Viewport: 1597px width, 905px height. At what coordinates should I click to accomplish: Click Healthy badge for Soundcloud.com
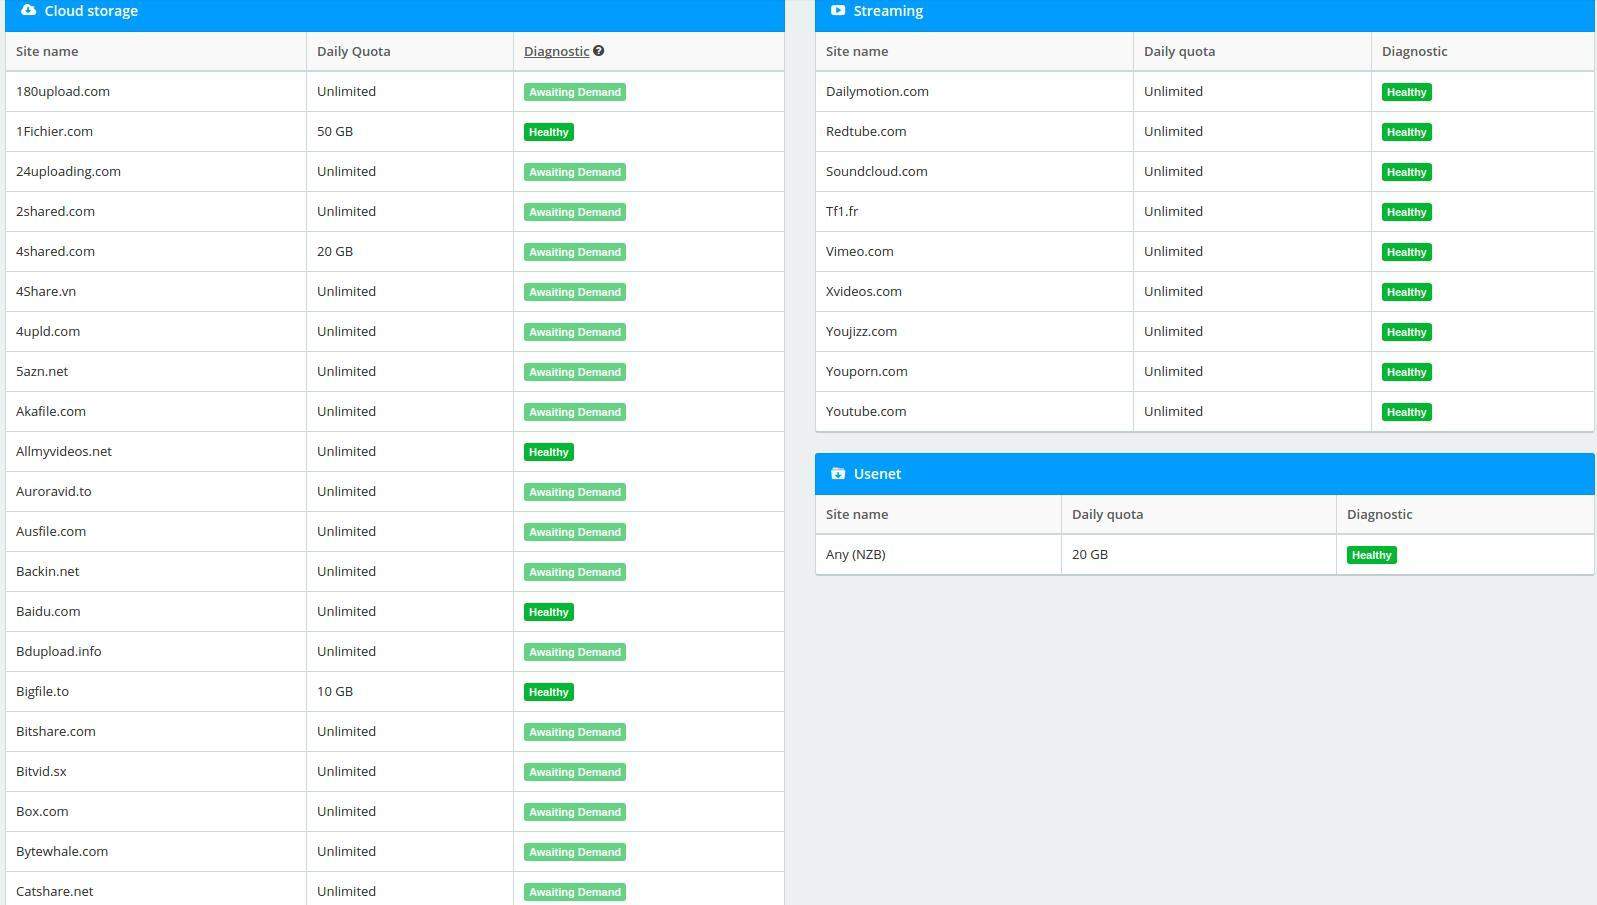click(x=1407, y=172)
